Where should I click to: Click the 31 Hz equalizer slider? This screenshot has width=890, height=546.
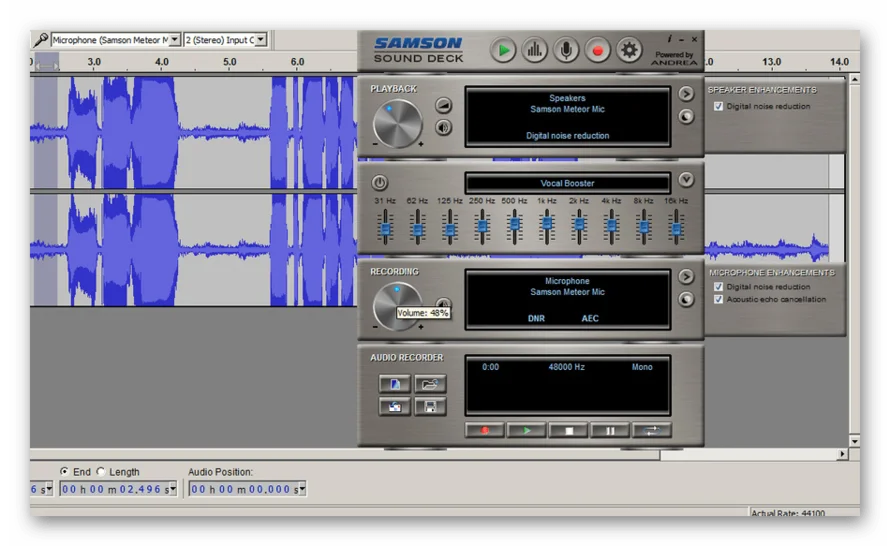385,227
